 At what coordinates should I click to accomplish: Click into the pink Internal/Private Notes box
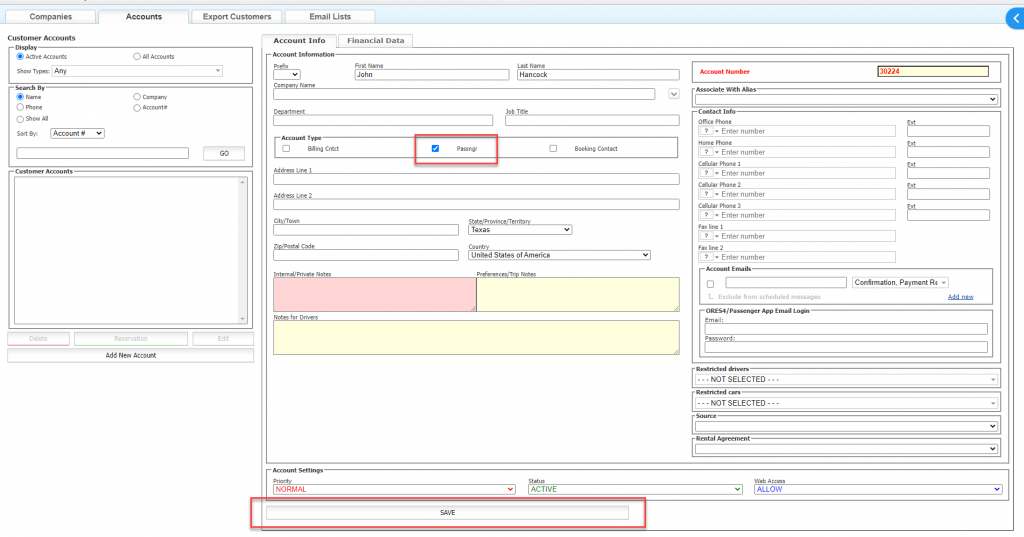374,295
